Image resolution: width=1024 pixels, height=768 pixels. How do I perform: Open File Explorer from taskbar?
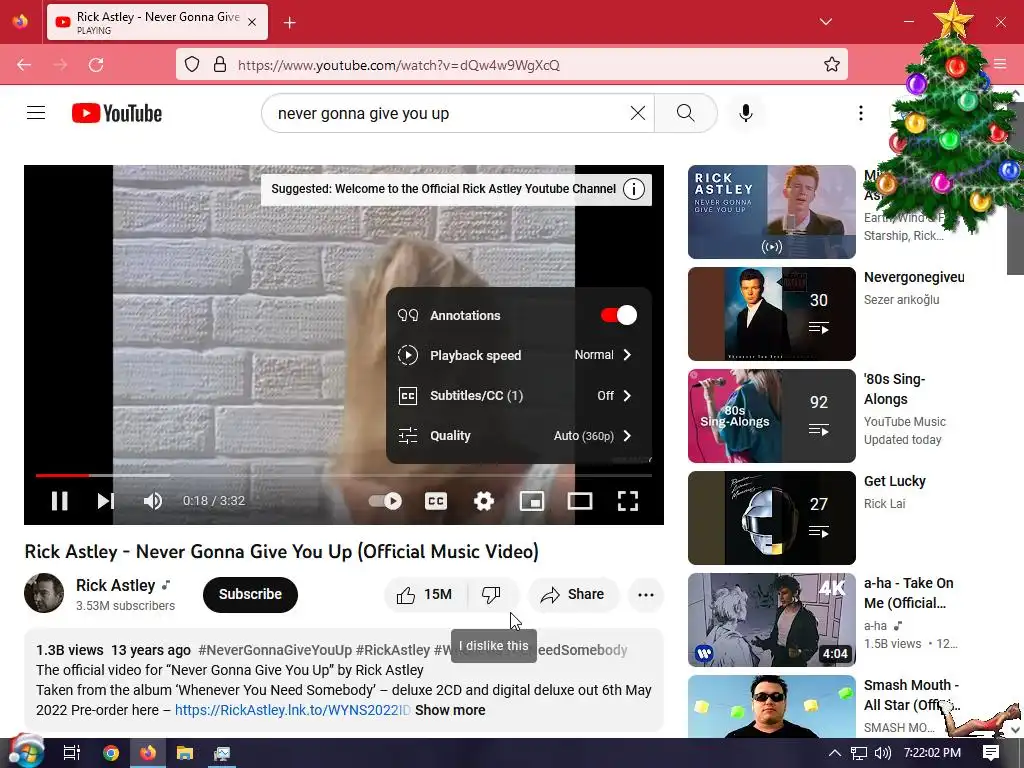[185, 753]
